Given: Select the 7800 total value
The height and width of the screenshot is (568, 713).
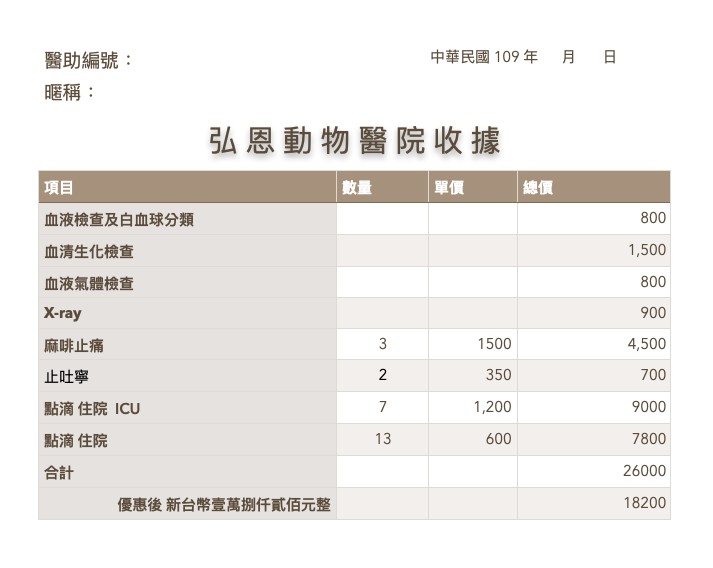Looking at the screenshot, I should pyautogui.click(x=649, y=439).
